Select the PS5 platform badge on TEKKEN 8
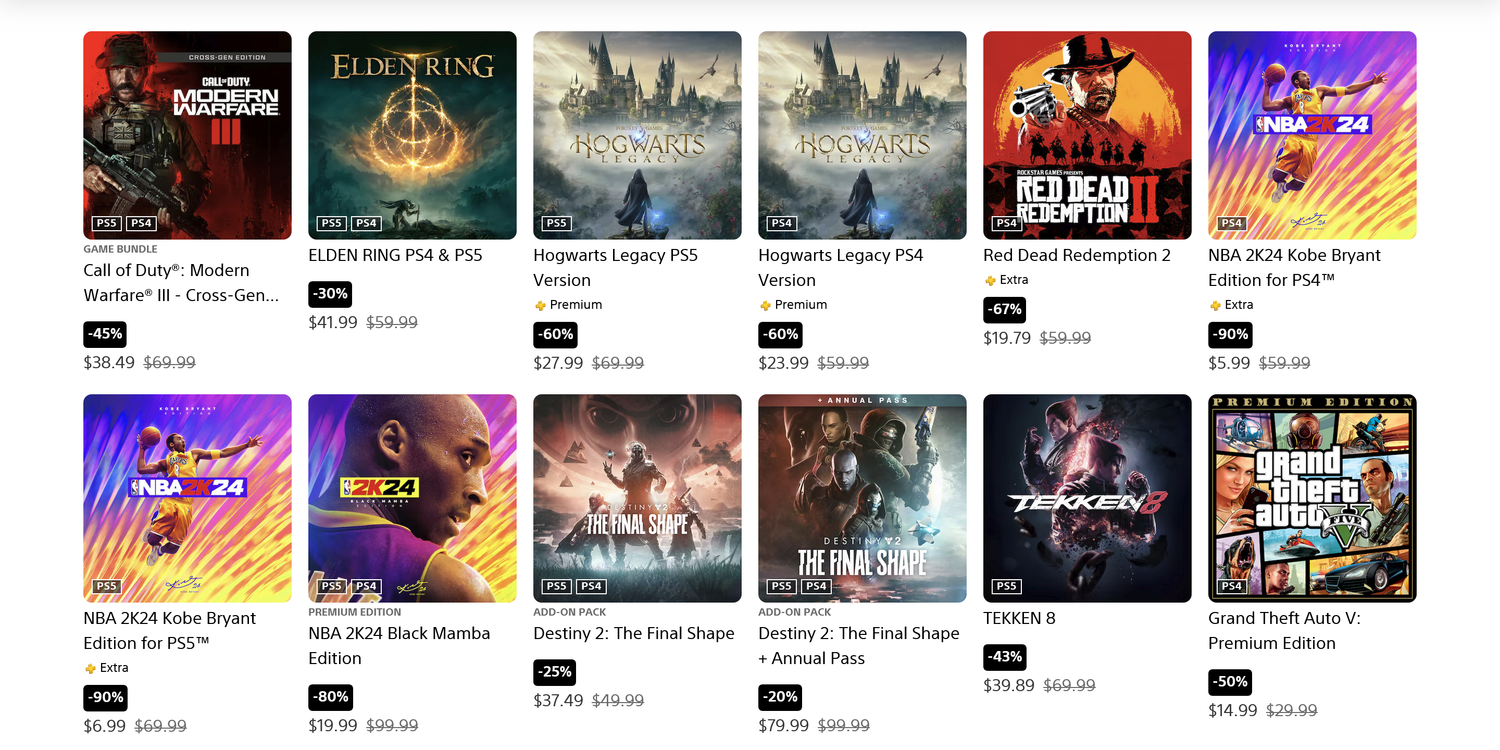Viewport: 1500px width, 750px height. pyautogui.click(x=1006, y=586)
